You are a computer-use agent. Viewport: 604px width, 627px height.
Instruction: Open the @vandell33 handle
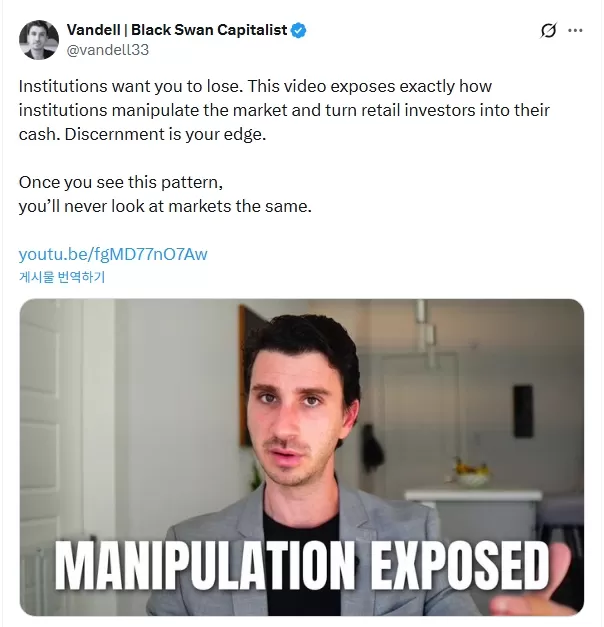click(108, 50)
